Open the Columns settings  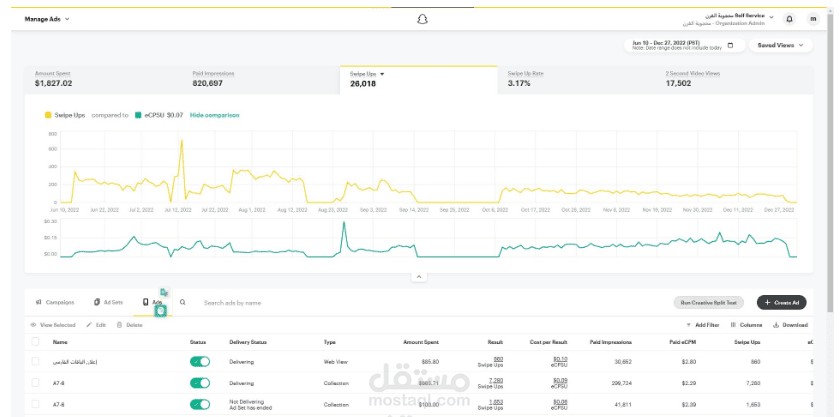click(x=734, y=325)
